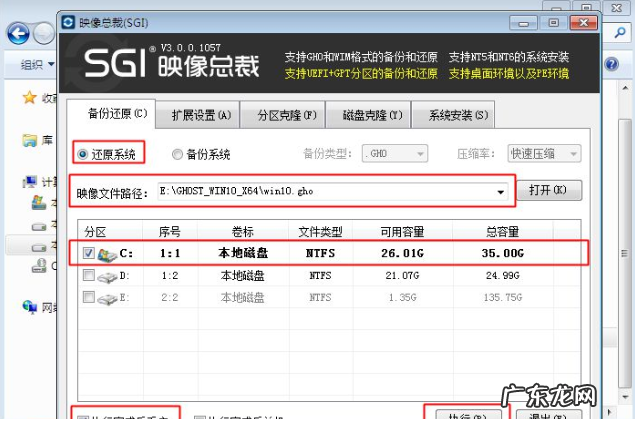The height and width of the screenshot is (425, 635).
Task: Check the E: partition checkbox
Action: pyautogui.click(x=88, y=297)
